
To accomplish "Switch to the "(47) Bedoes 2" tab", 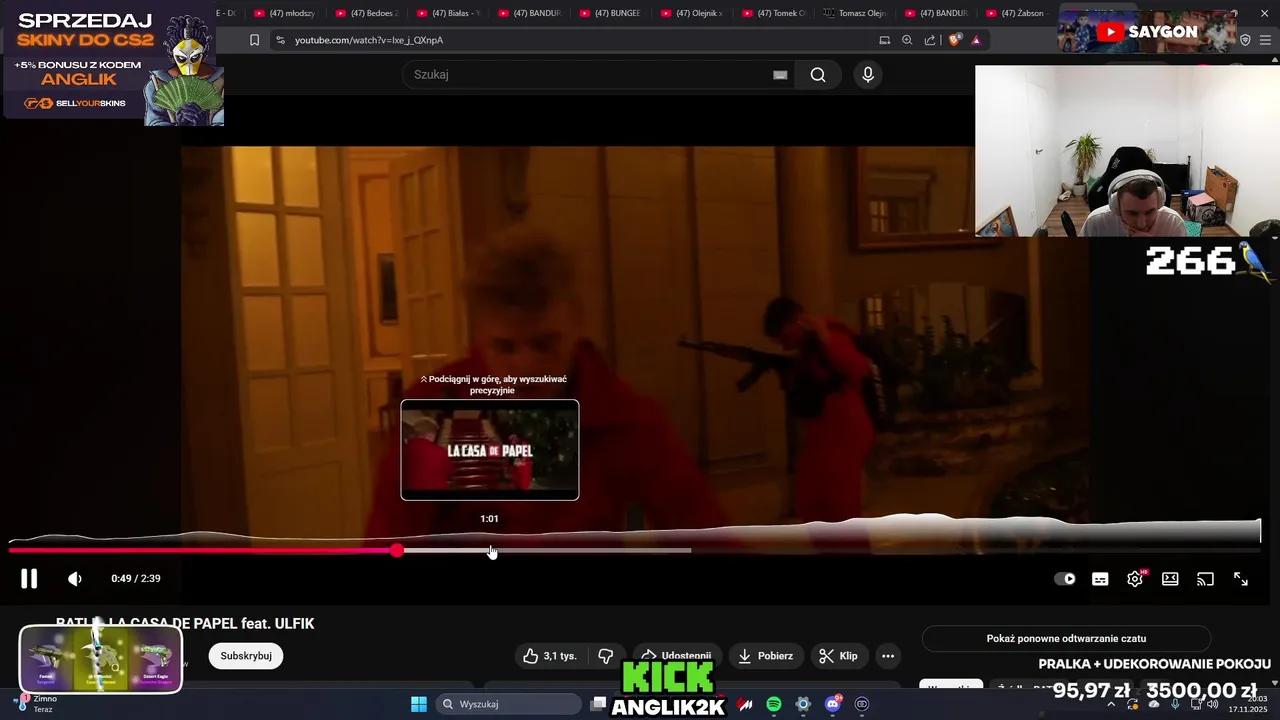I will (366, 13).
